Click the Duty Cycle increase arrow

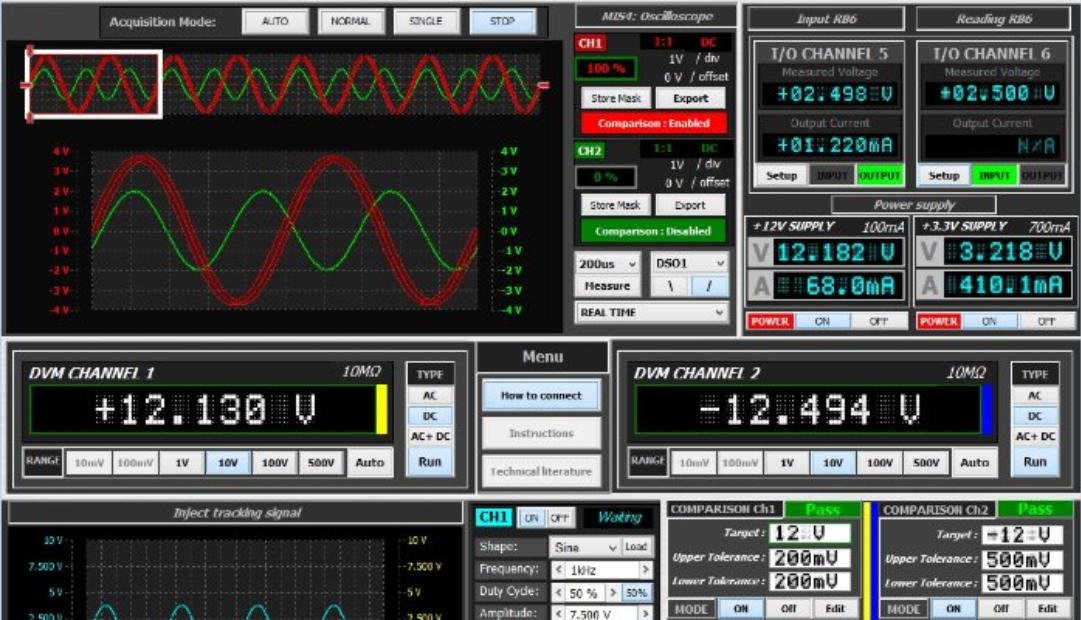click(613, 593)
